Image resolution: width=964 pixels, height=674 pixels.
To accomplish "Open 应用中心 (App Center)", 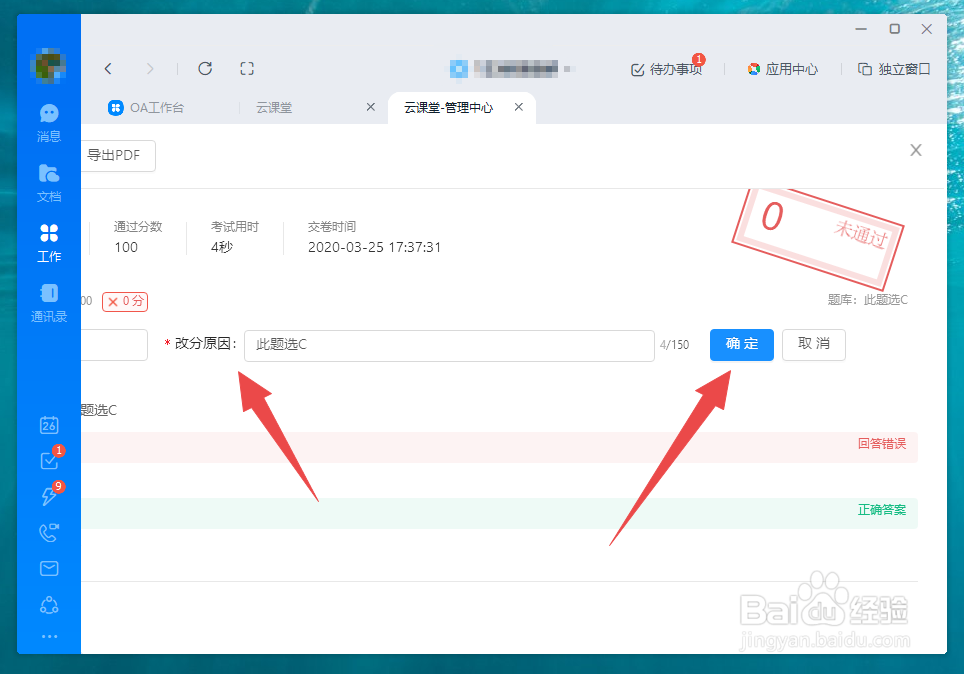I will [783, 68].
